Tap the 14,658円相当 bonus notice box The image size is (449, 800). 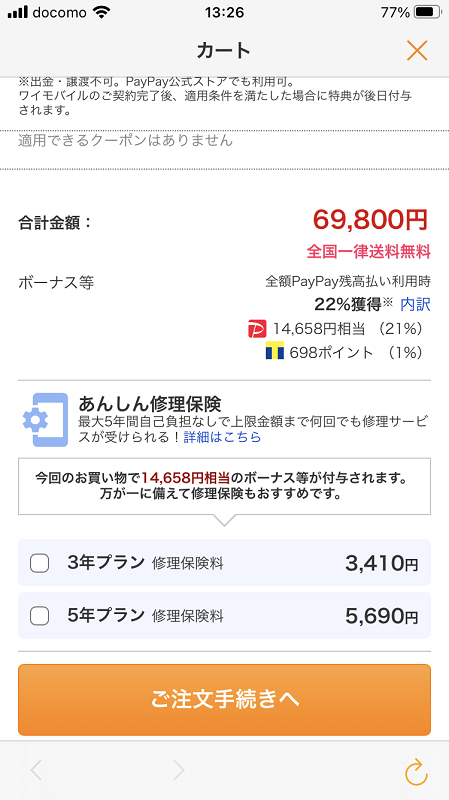pos(224,486)
